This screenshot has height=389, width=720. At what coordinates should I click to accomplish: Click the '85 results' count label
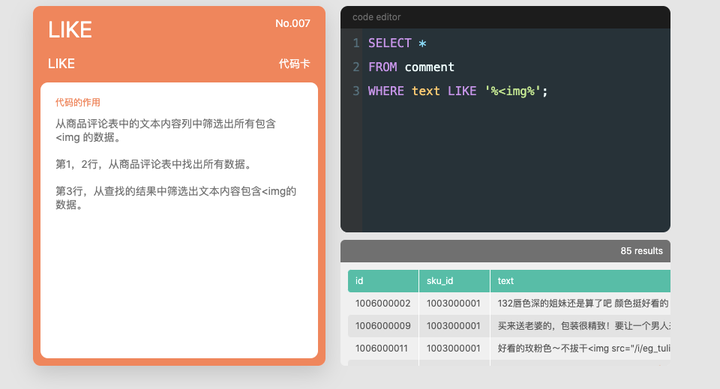641,251
